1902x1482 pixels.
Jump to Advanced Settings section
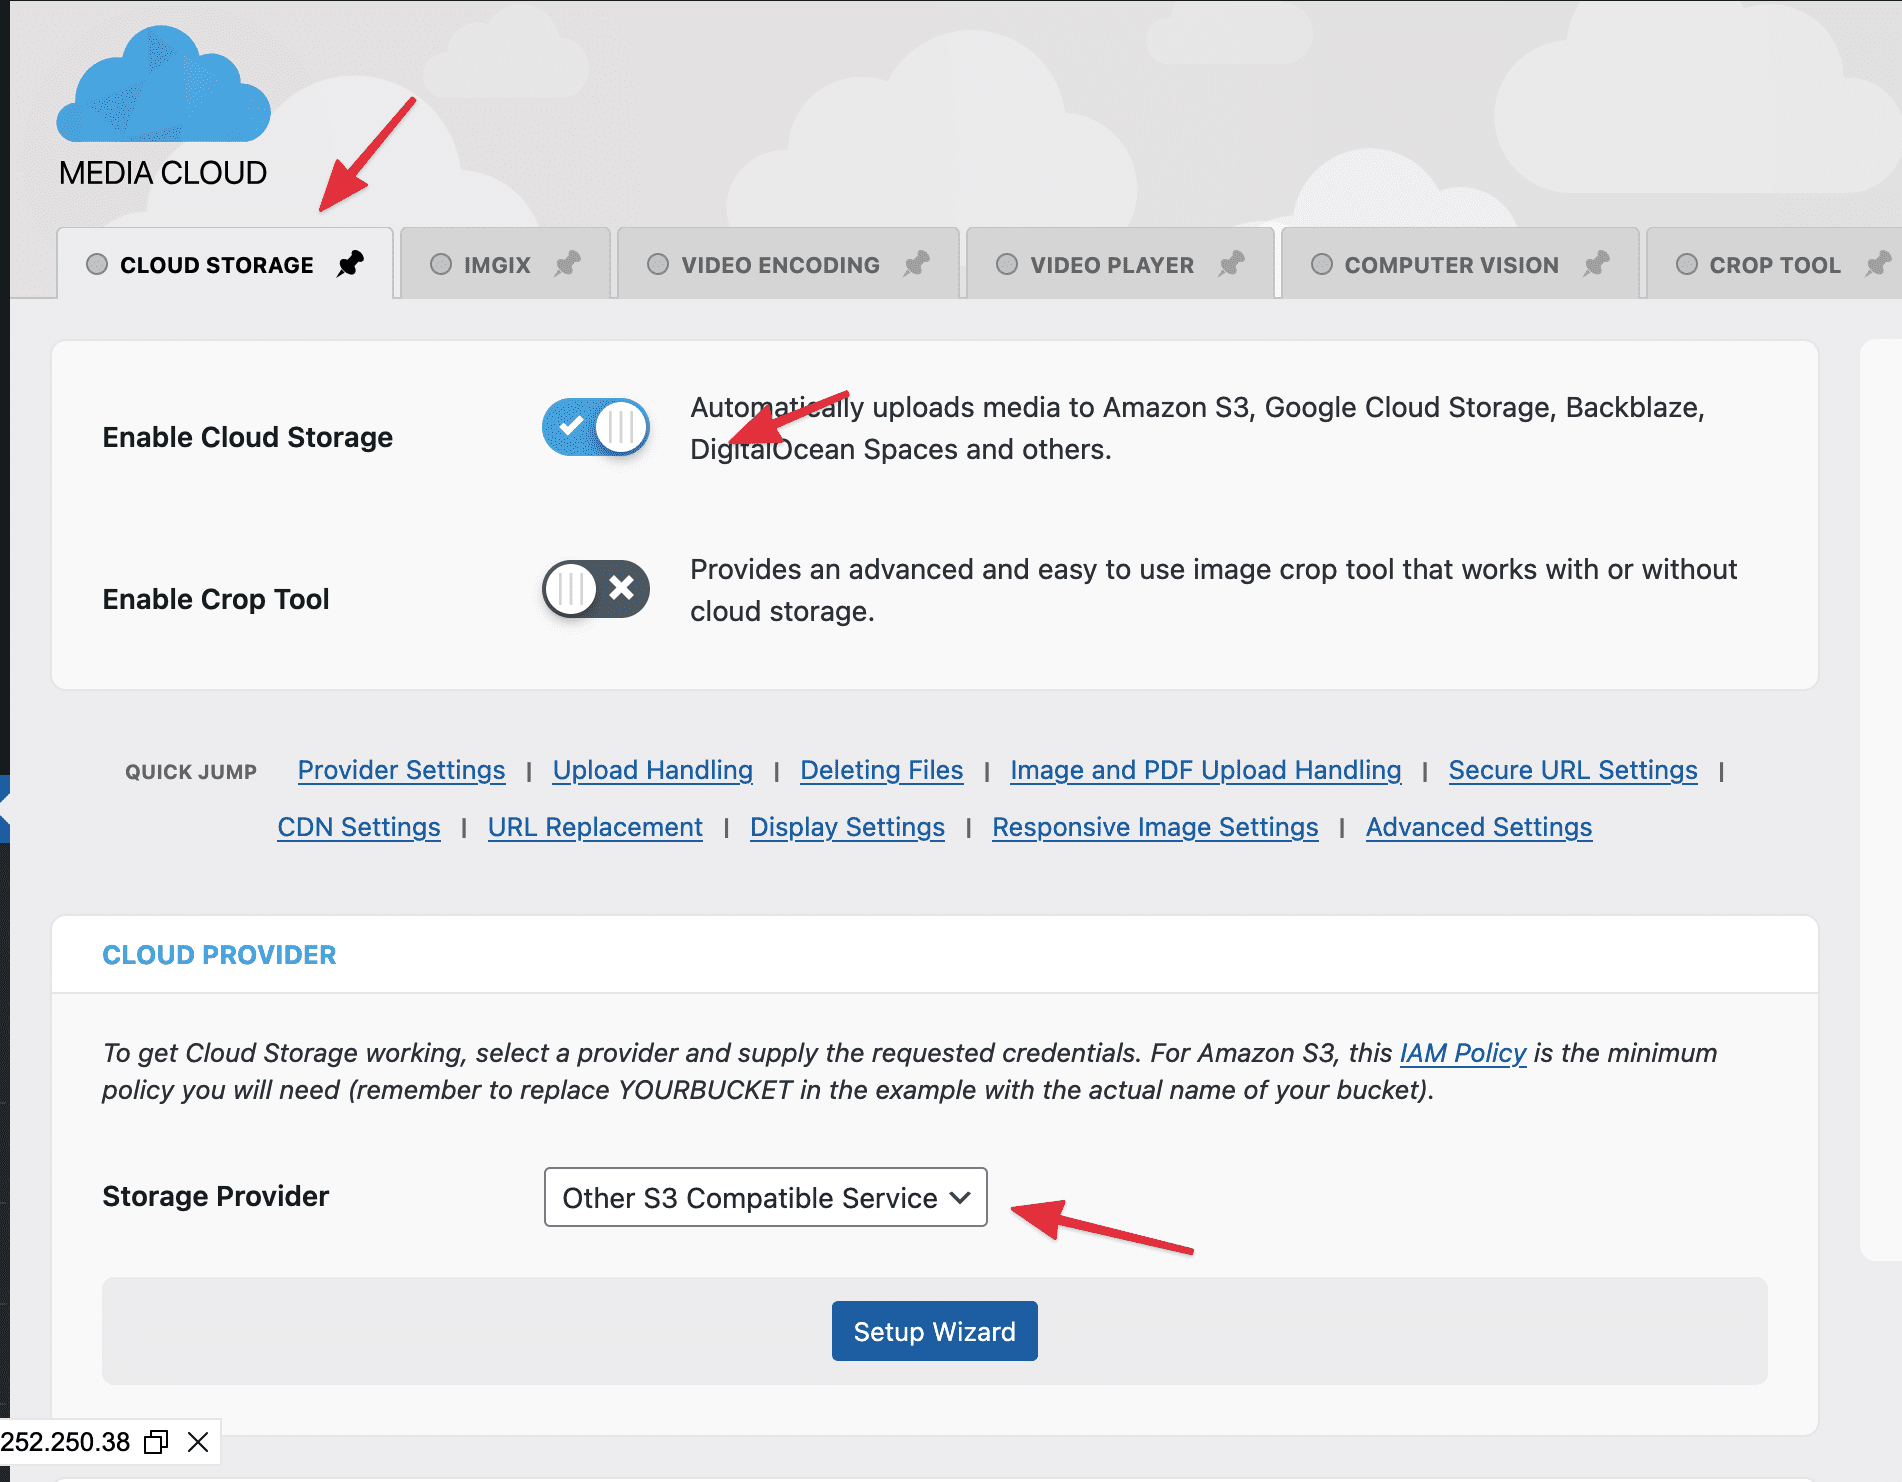[x=1478, y=827]
